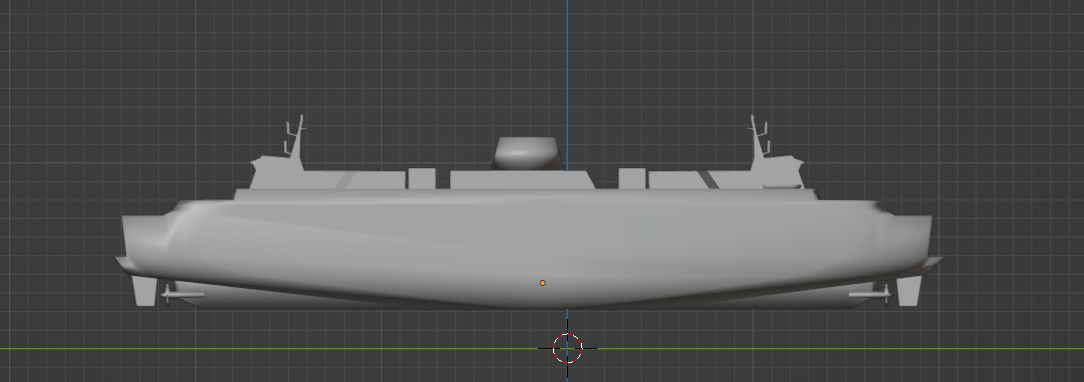
Task: Select the left propeller shaft under the hull
Action: (183, 296)
